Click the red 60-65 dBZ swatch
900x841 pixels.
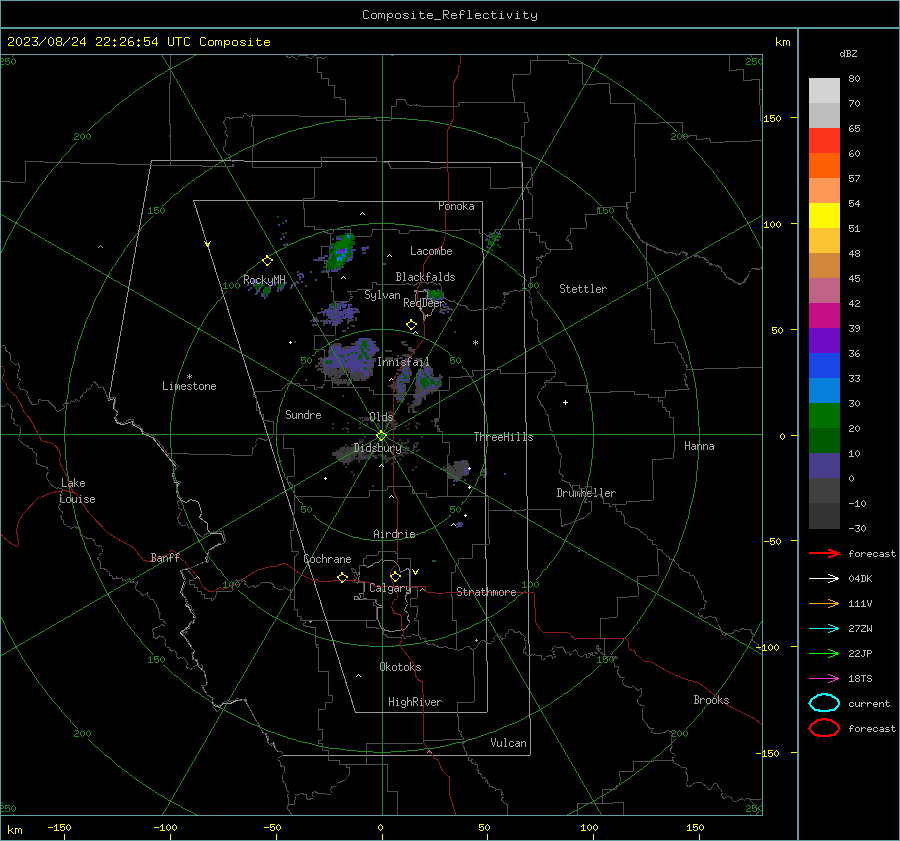[824, 140]
